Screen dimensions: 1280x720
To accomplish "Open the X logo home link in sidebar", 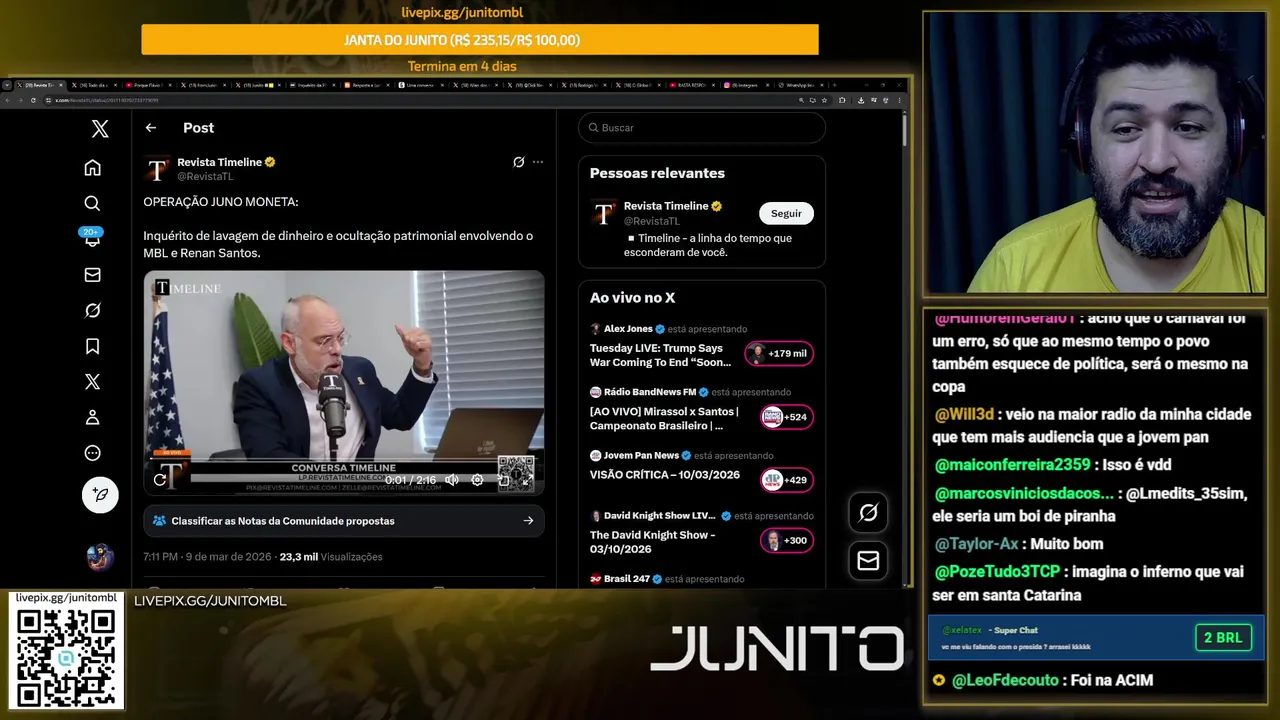I will [x=100, y=128].
